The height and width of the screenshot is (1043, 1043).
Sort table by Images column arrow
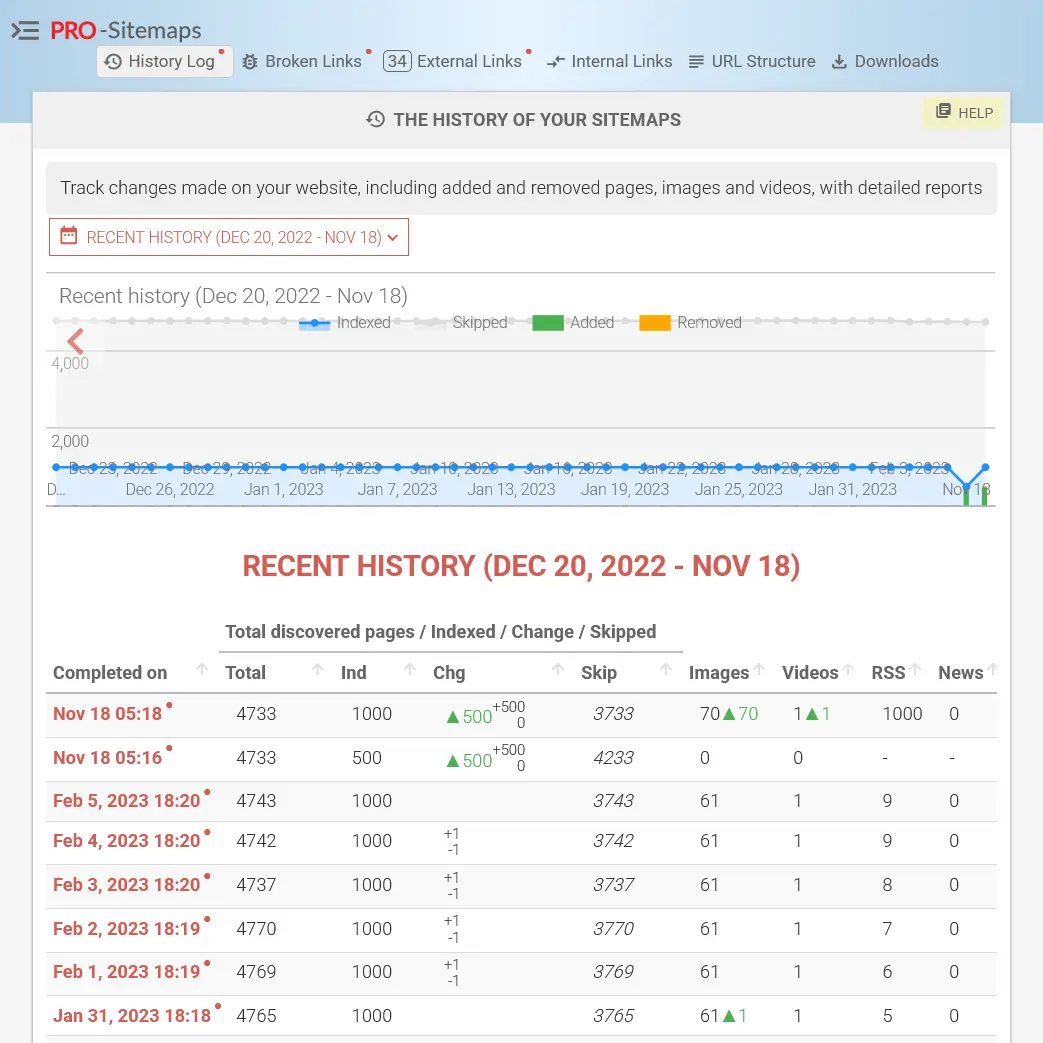point(759,670)
